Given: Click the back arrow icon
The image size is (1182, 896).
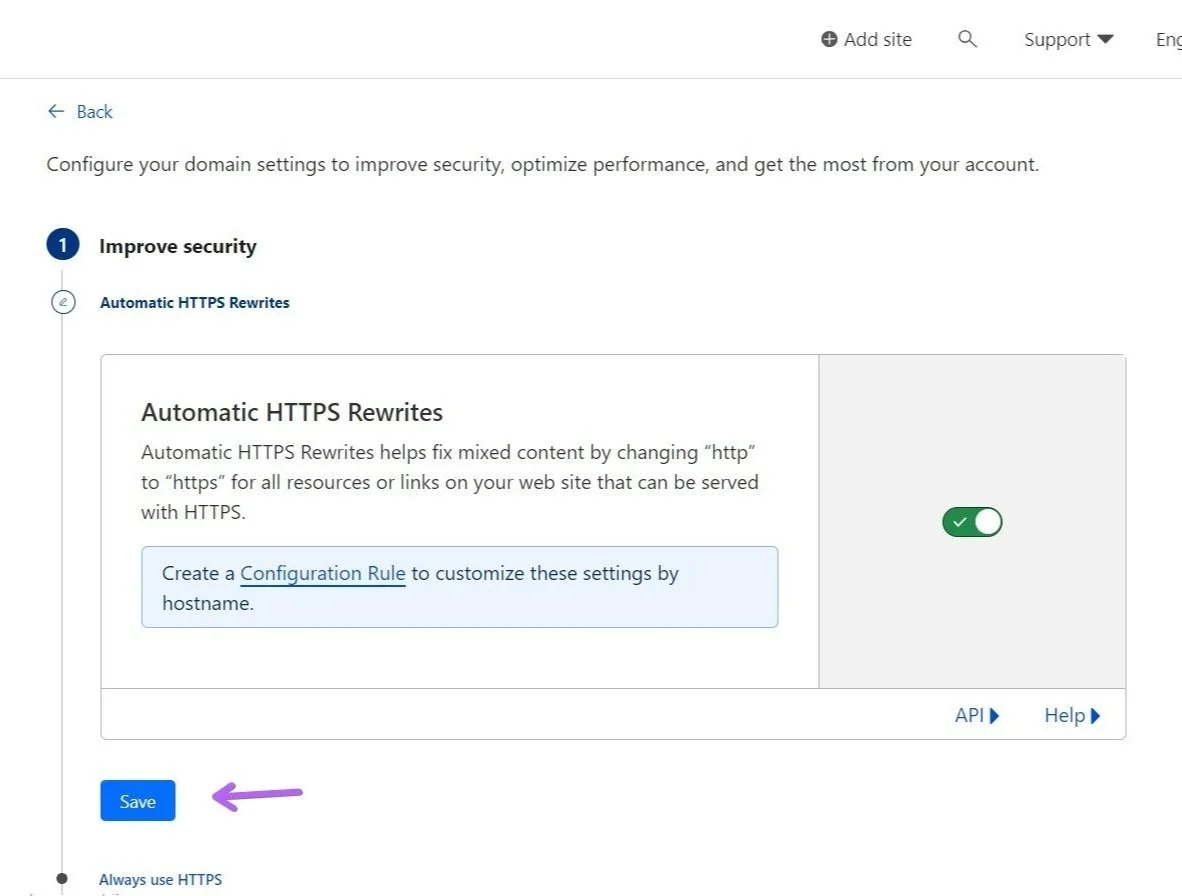Looking at the screenshot, I should [x=57, y=111].
